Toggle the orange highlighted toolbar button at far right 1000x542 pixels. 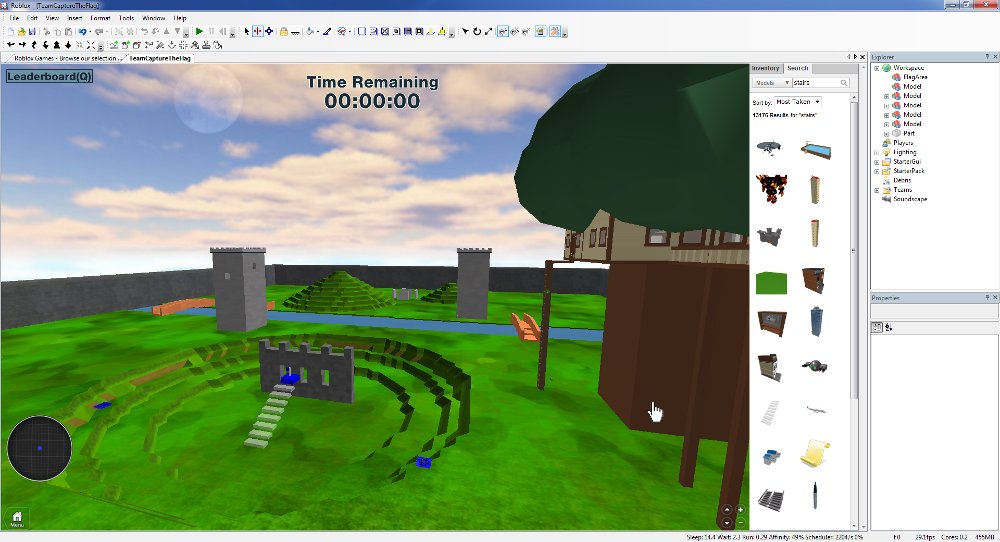555,31
